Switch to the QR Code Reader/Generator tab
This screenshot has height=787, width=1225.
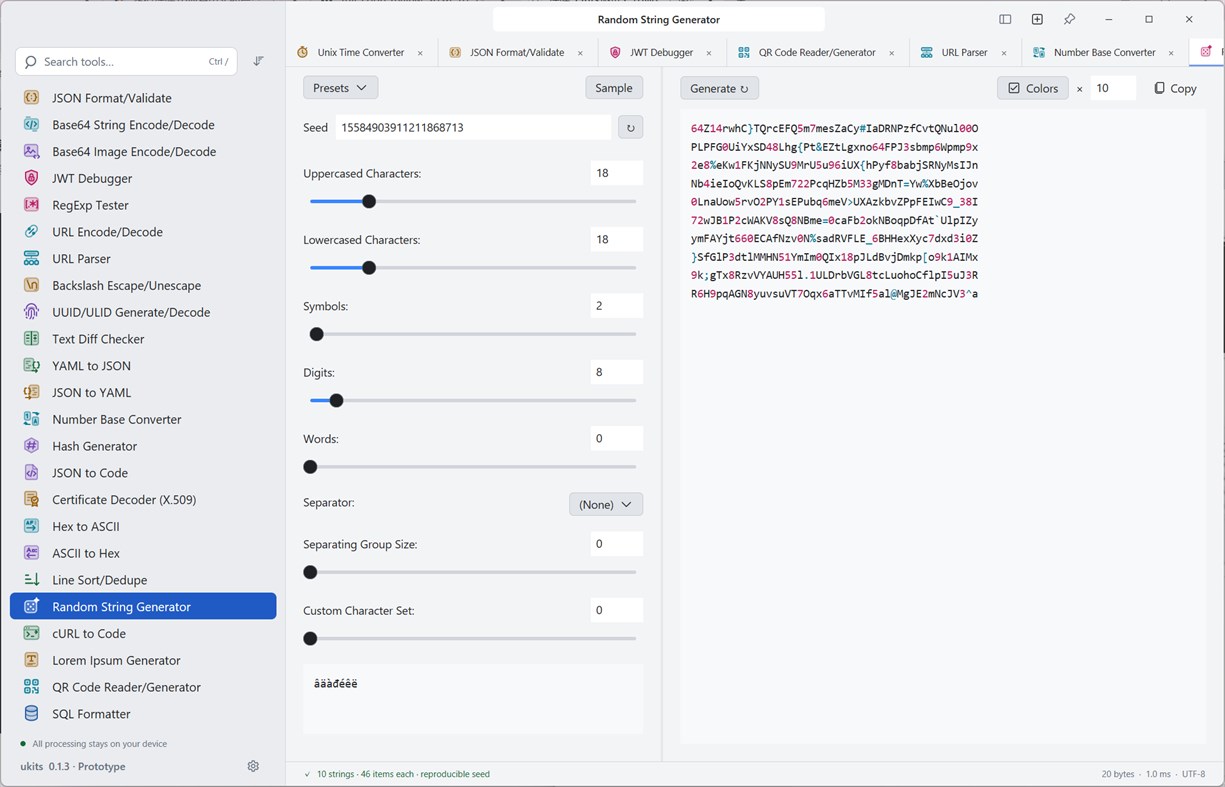(817, 52)
